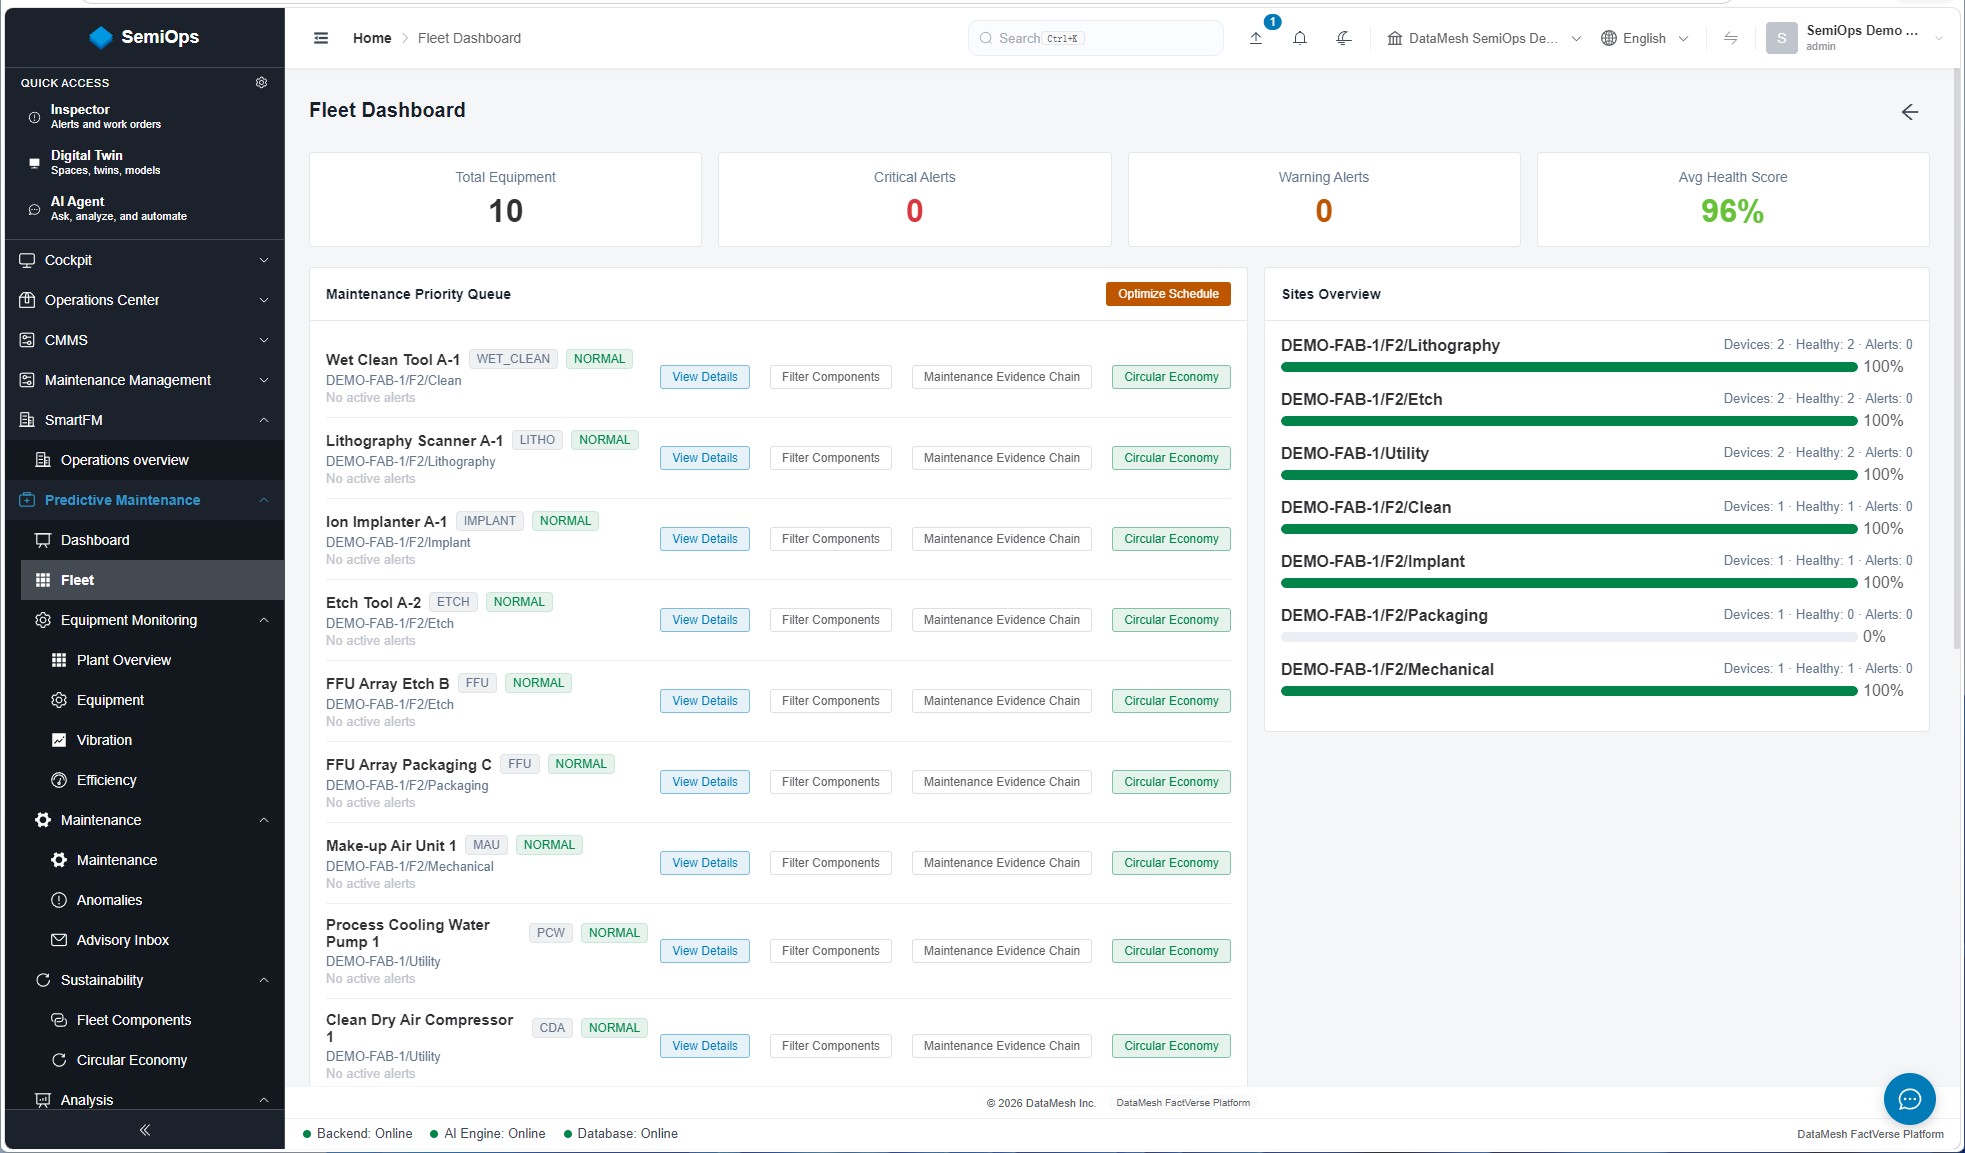This screenshot has width=1965, height=1153.
Task: Click the Vibration chart icon
Action: 59,740
